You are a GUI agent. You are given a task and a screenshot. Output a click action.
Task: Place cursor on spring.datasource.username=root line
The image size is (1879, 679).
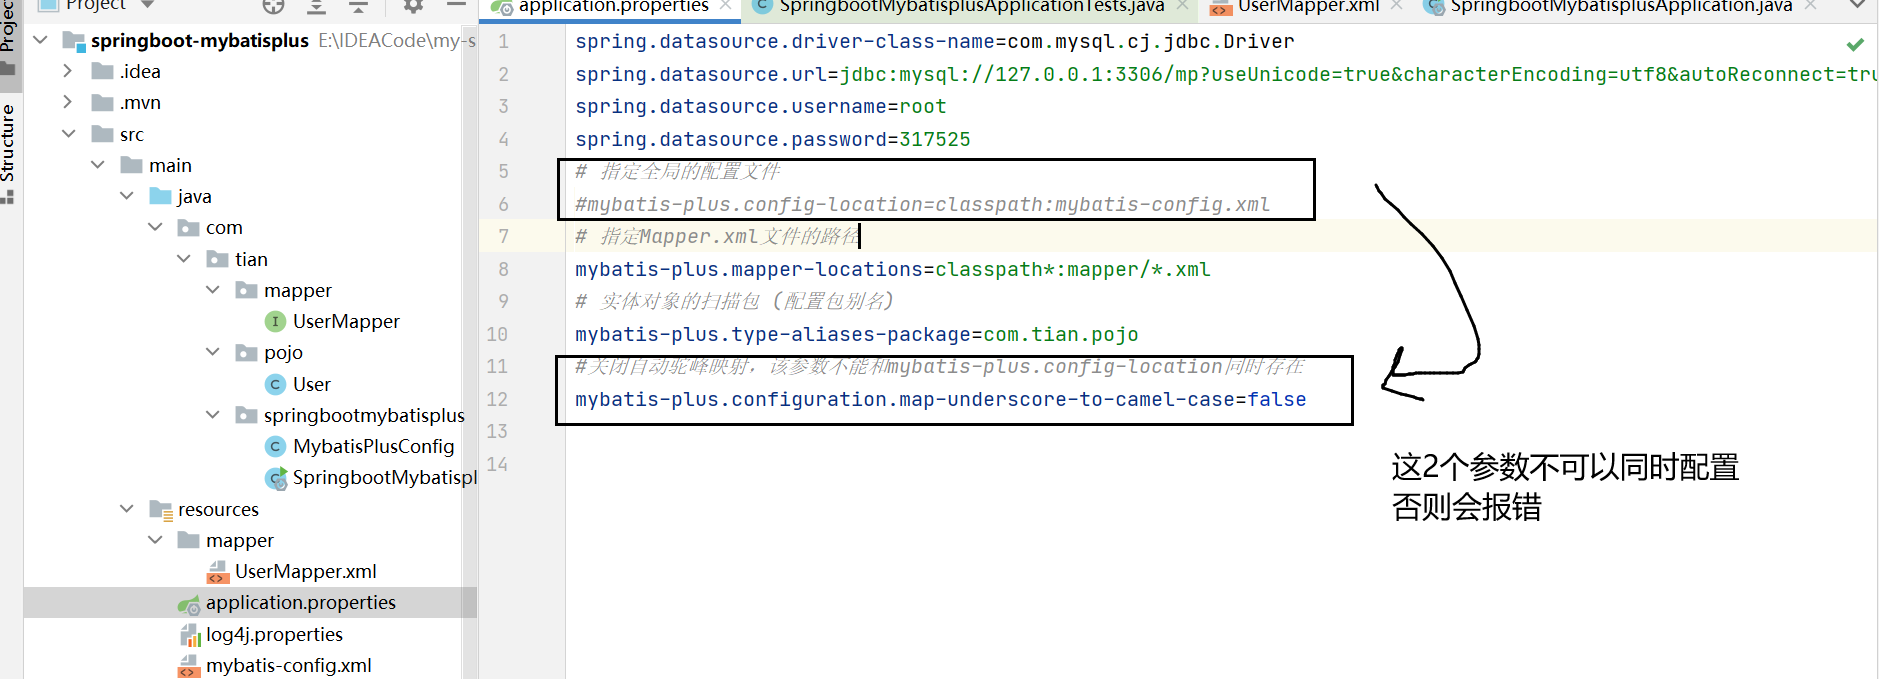760,106
